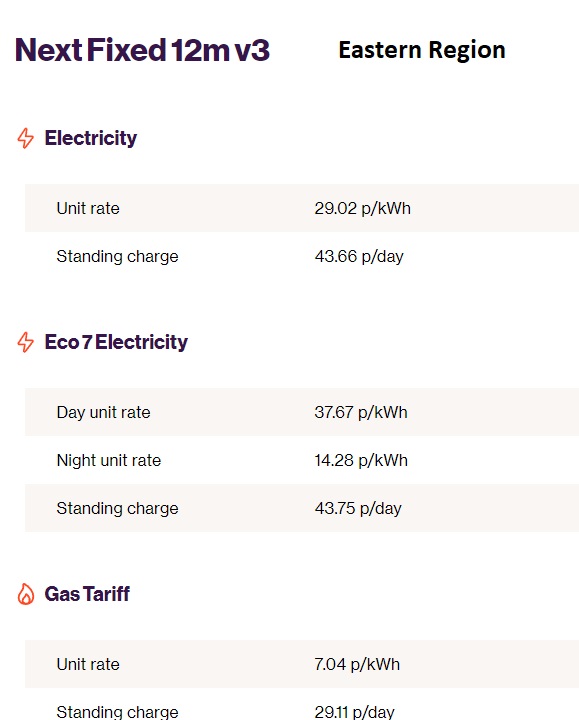Click the Electricity lightning bolt icon

click(x=26, y=138)
